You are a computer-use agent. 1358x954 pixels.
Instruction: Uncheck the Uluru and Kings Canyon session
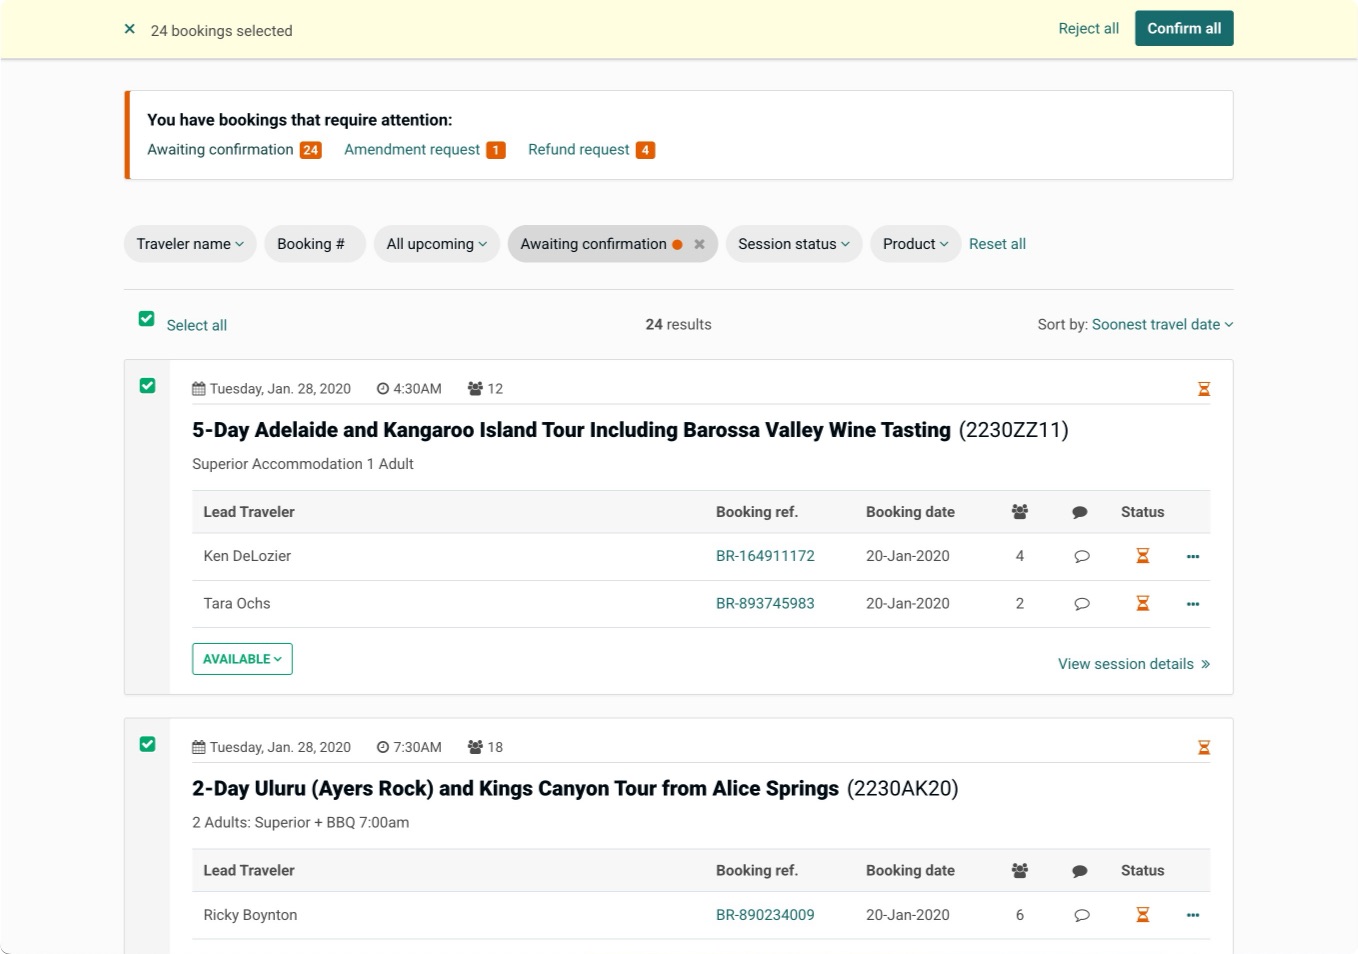click(x=148, y=744)
